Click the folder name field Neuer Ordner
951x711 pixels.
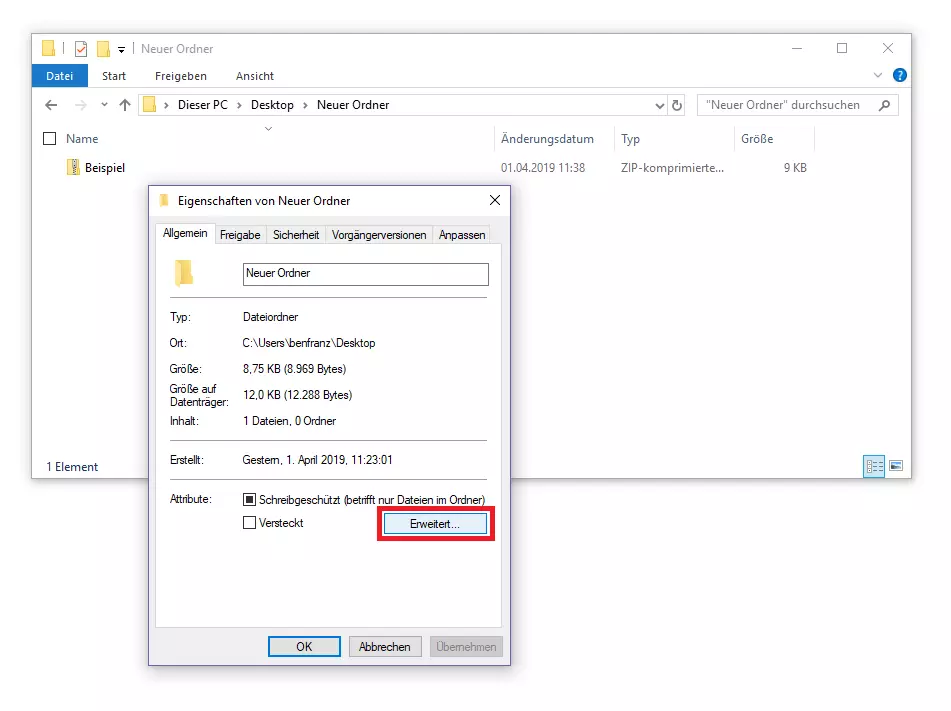point(366,274)
